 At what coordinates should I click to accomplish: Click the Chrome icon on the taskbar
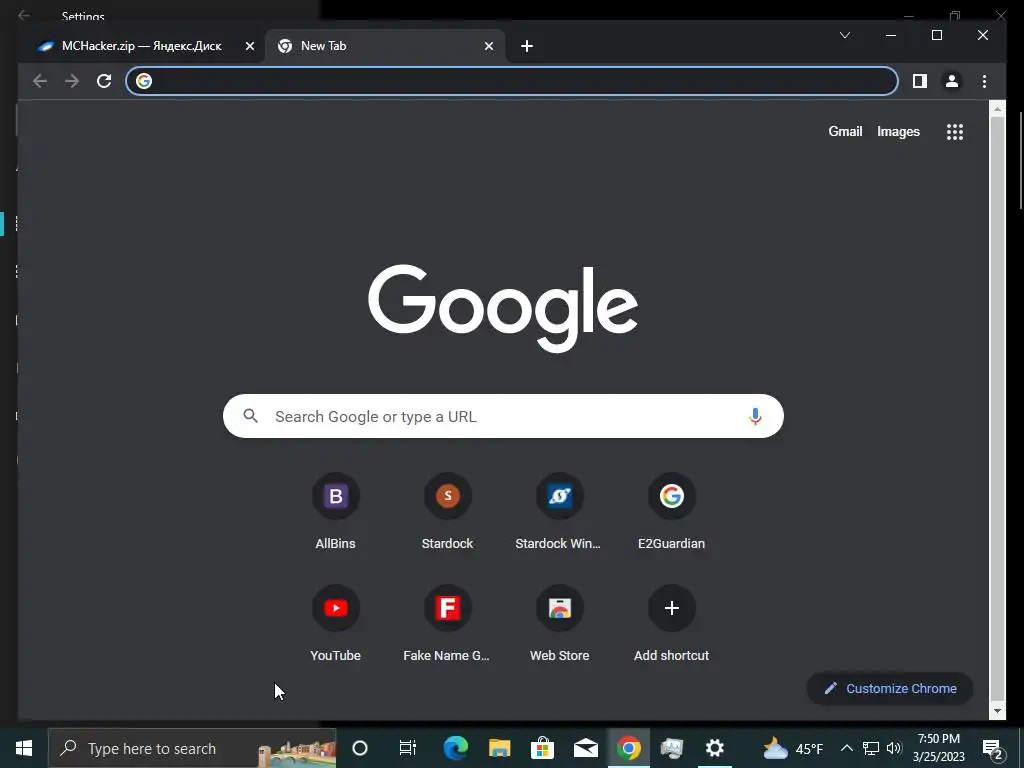628,748
